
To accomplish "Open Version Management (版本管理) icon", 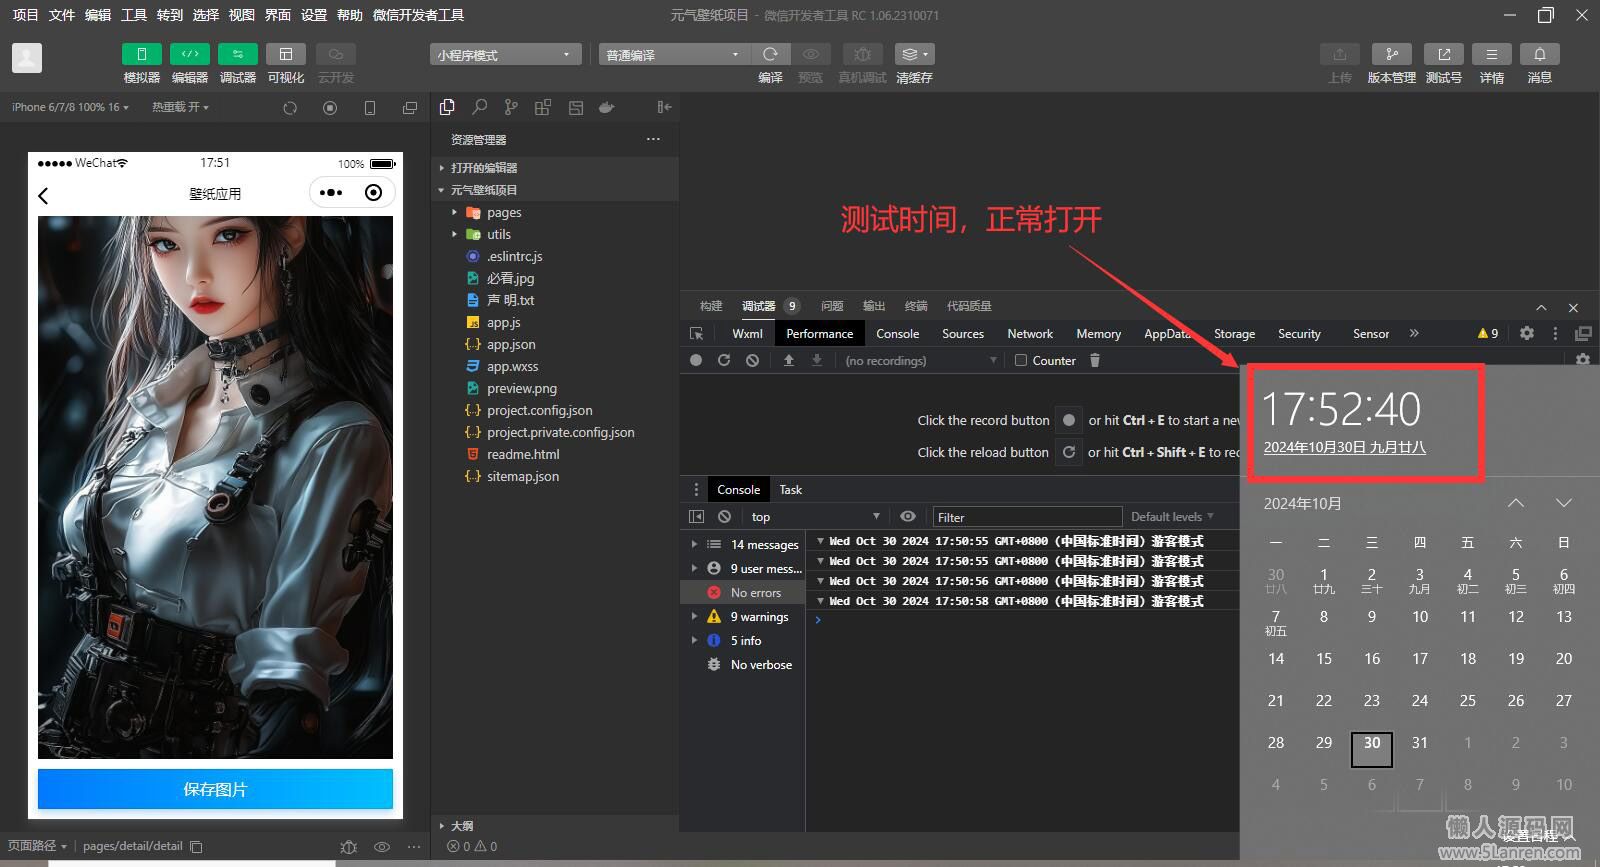I will tap(1391, 55).
